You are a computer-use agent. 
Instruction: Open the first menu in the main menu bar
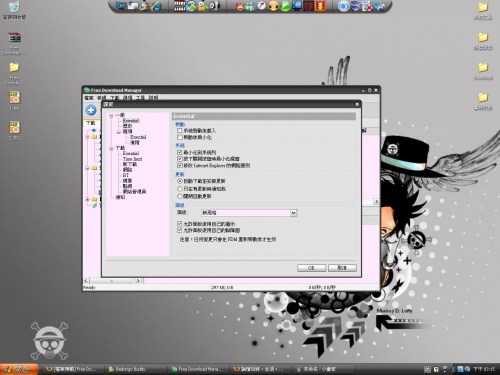pos(89,98)
